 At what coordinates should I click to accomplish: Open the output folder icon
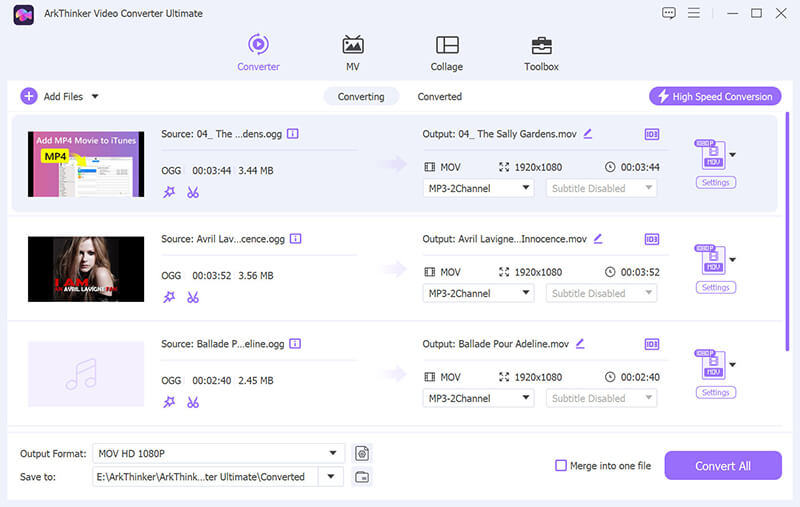(362, 477)
